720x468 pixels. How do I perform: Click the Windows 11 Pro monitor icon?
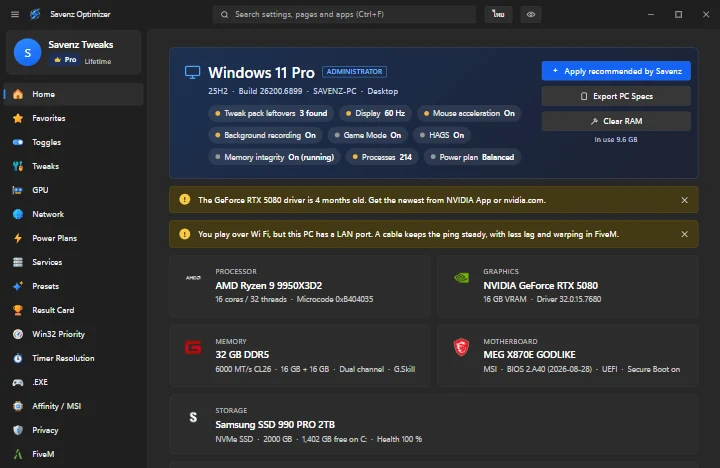tap(192, 73)
